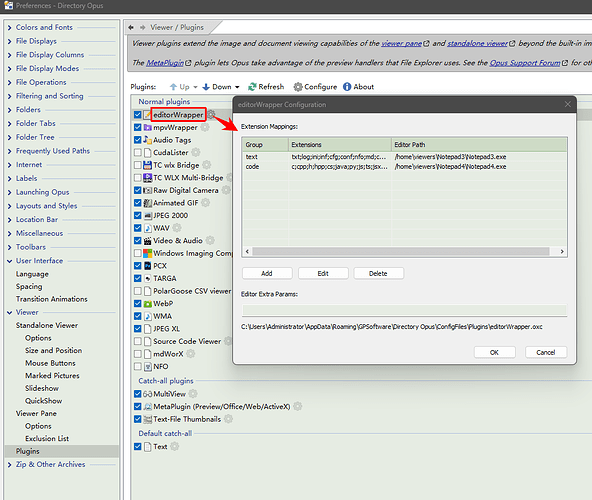The image size is (592, 500).
Task: Enable the CudaLister plugin checkbox
Action: point(138,153)
